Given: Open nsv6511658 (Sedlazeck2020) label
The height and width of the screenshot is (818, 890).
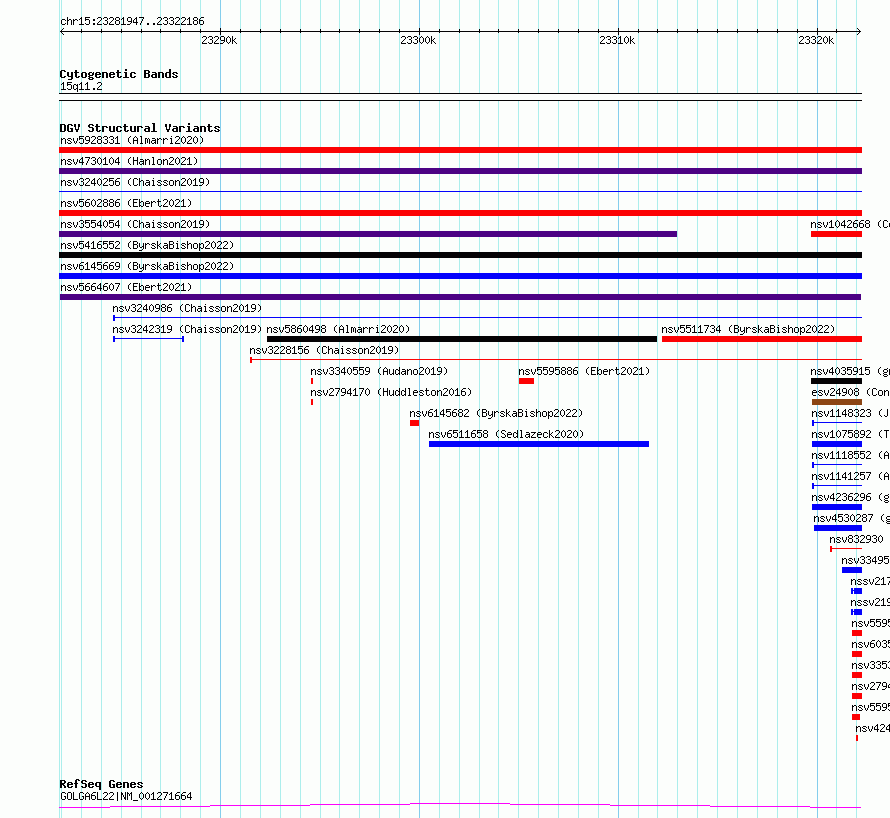Looking at the screenshot, I should click(x=506, y=434).
